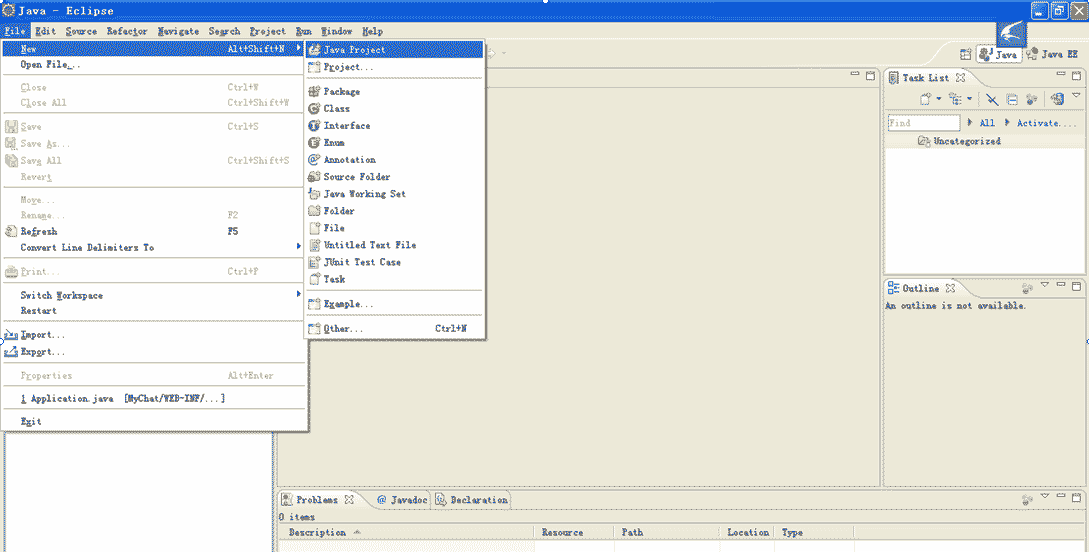1089x552 pixels.
Task: Click Export... in the File menu
Action: [154, 352]
